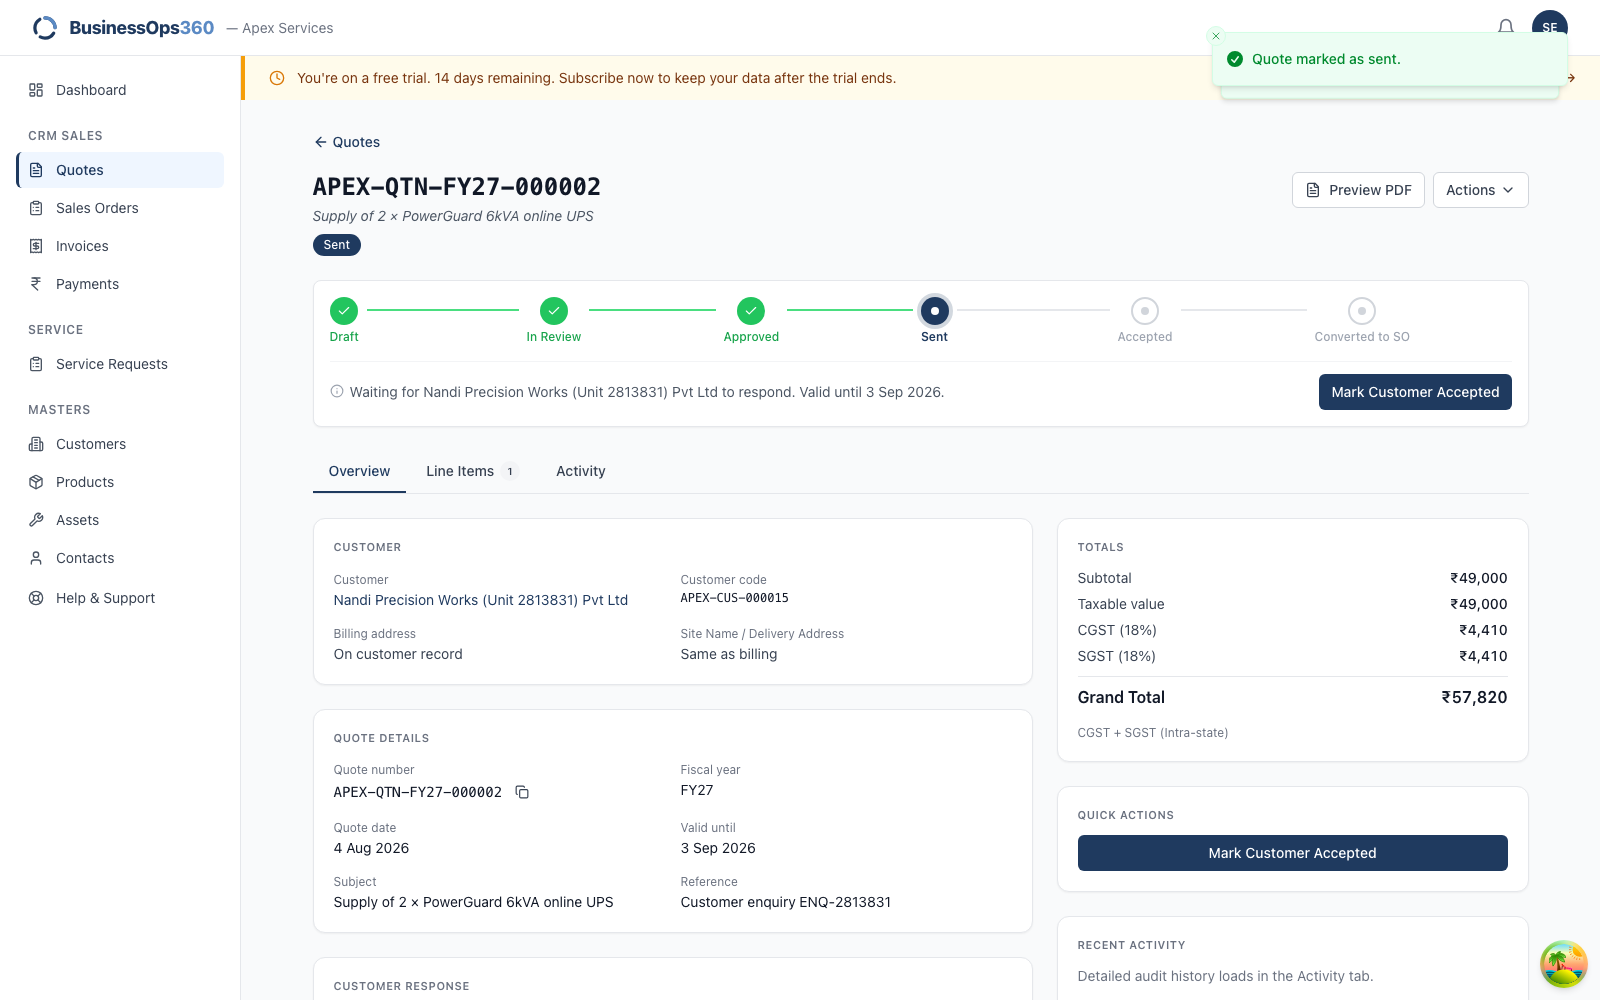The image size is (1600, 1000).
Task: Switch to the Overview tab
Action: tap(359, 471)
